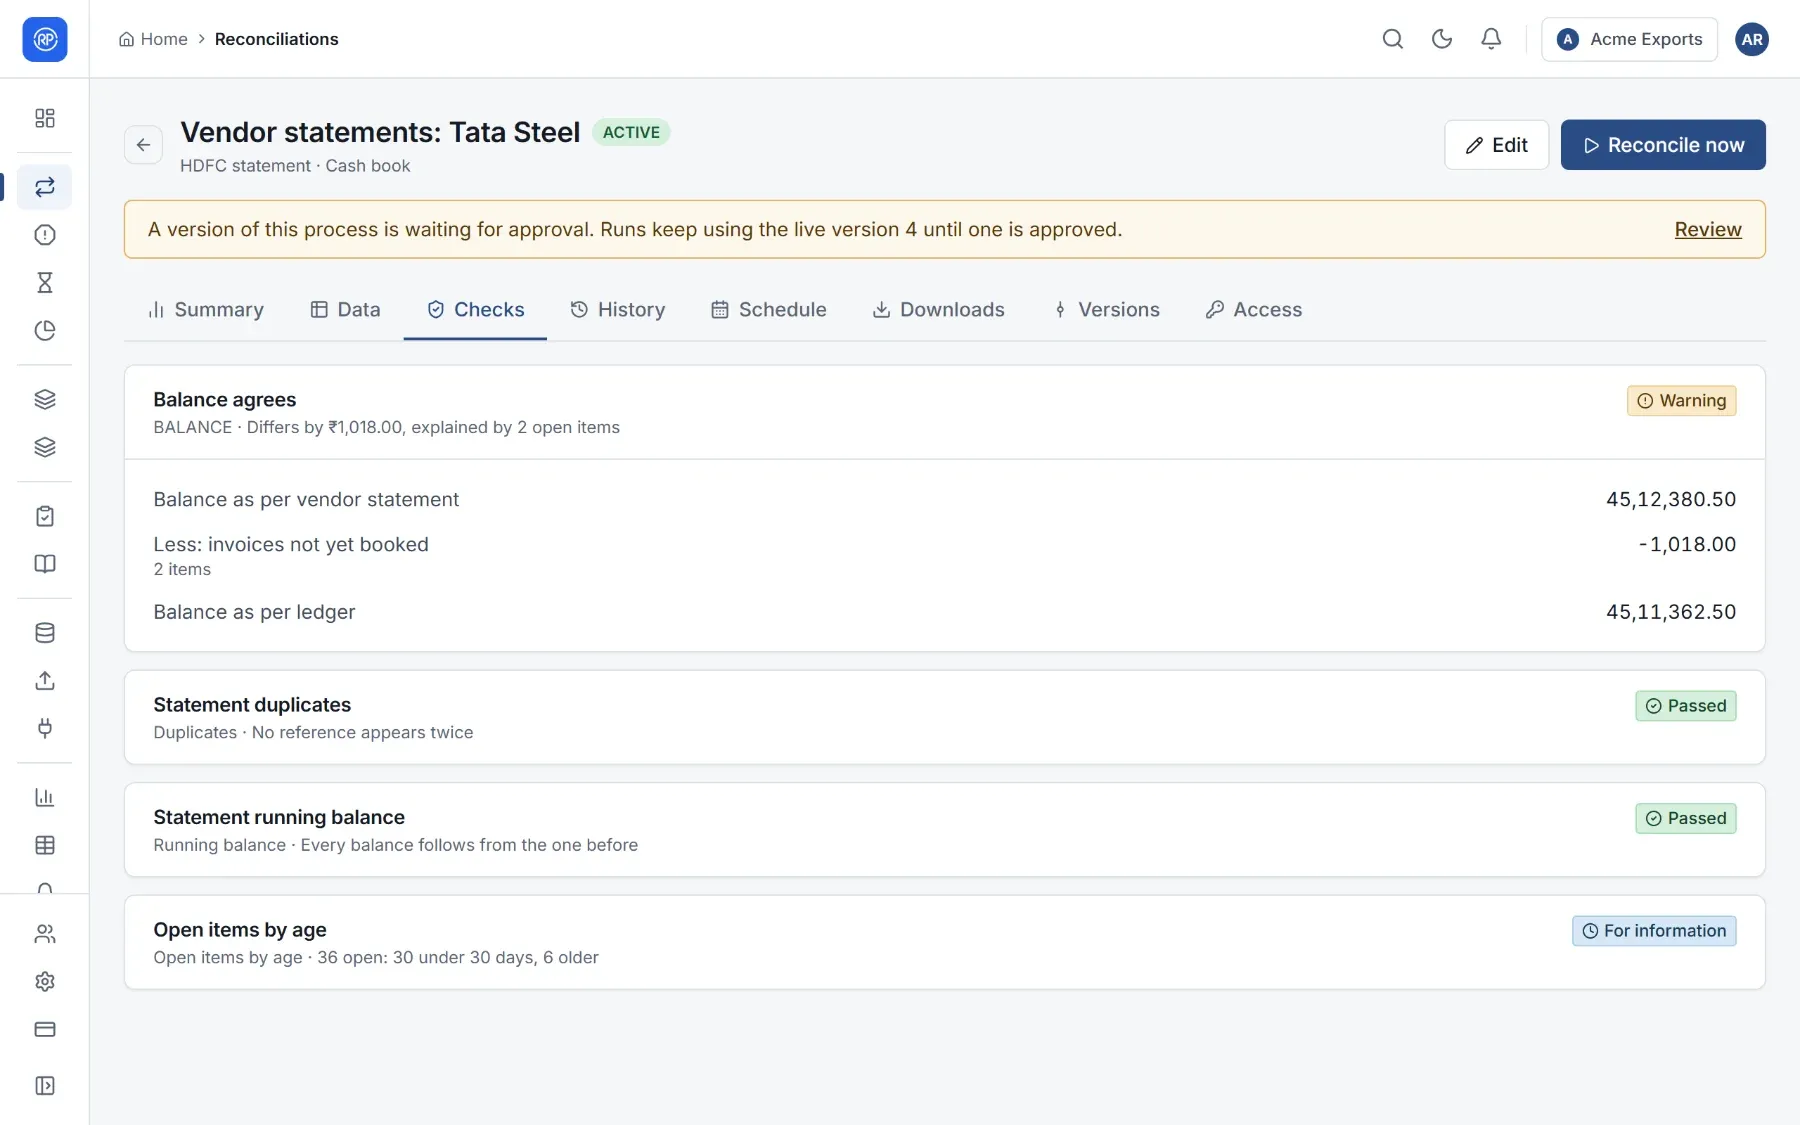Click the app logo in top-left

[x=44, y=39]
